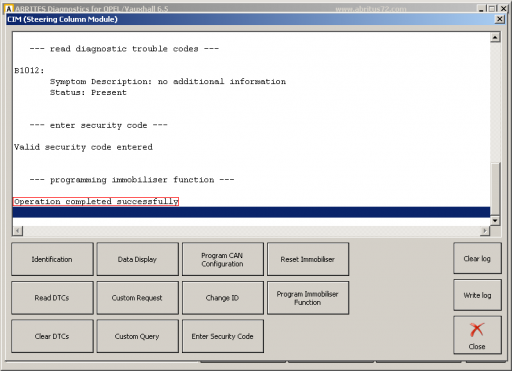
Task: Click Reset Immobiliser button
Action: [308, 259]
